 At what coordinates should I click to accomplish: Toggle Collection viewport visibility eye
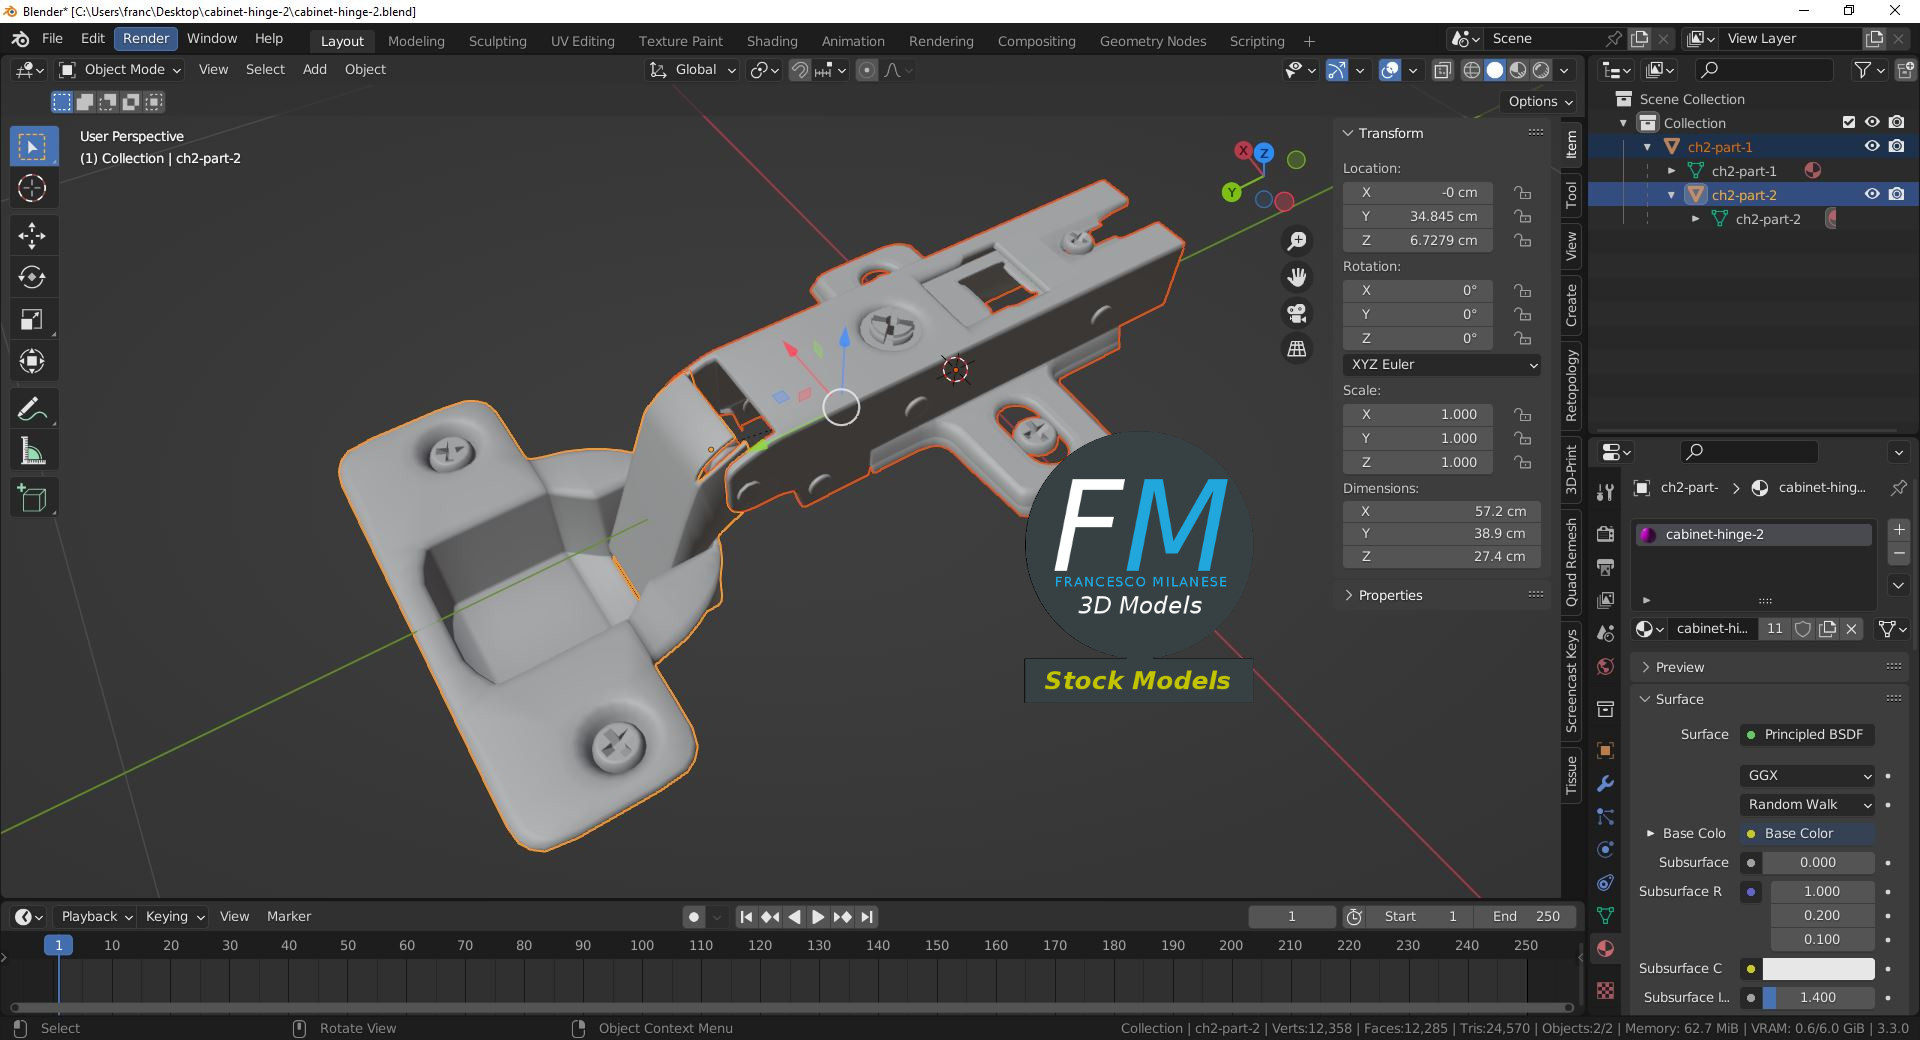coord(1872,122)
